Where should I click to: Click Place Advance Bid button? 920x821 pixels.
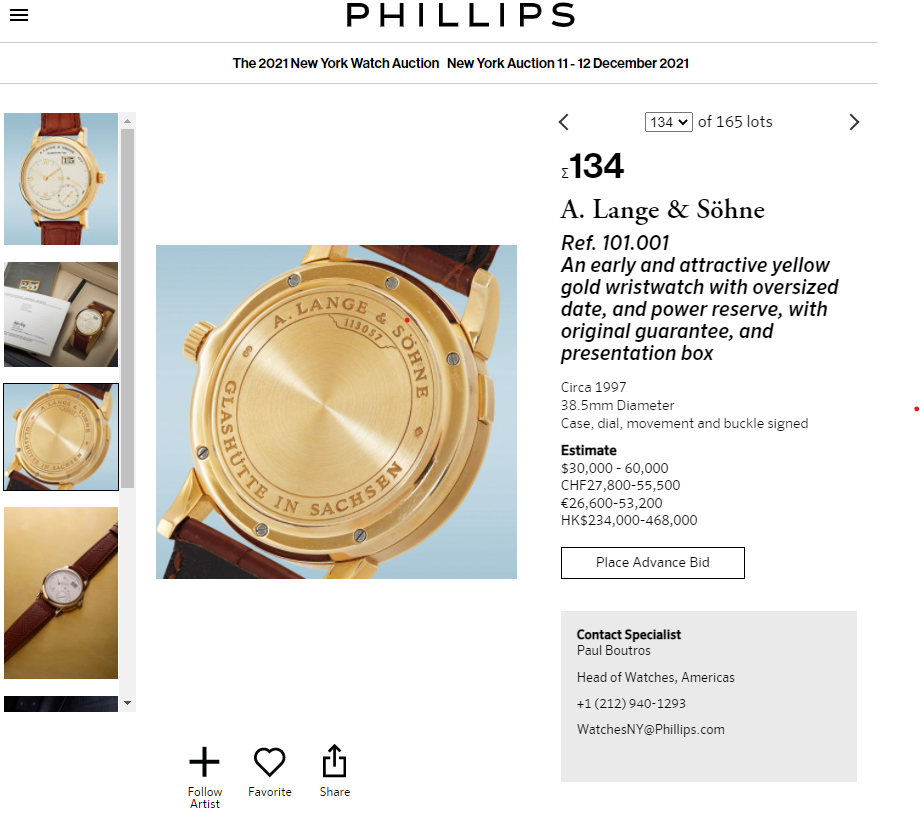[x=652, y=562]
